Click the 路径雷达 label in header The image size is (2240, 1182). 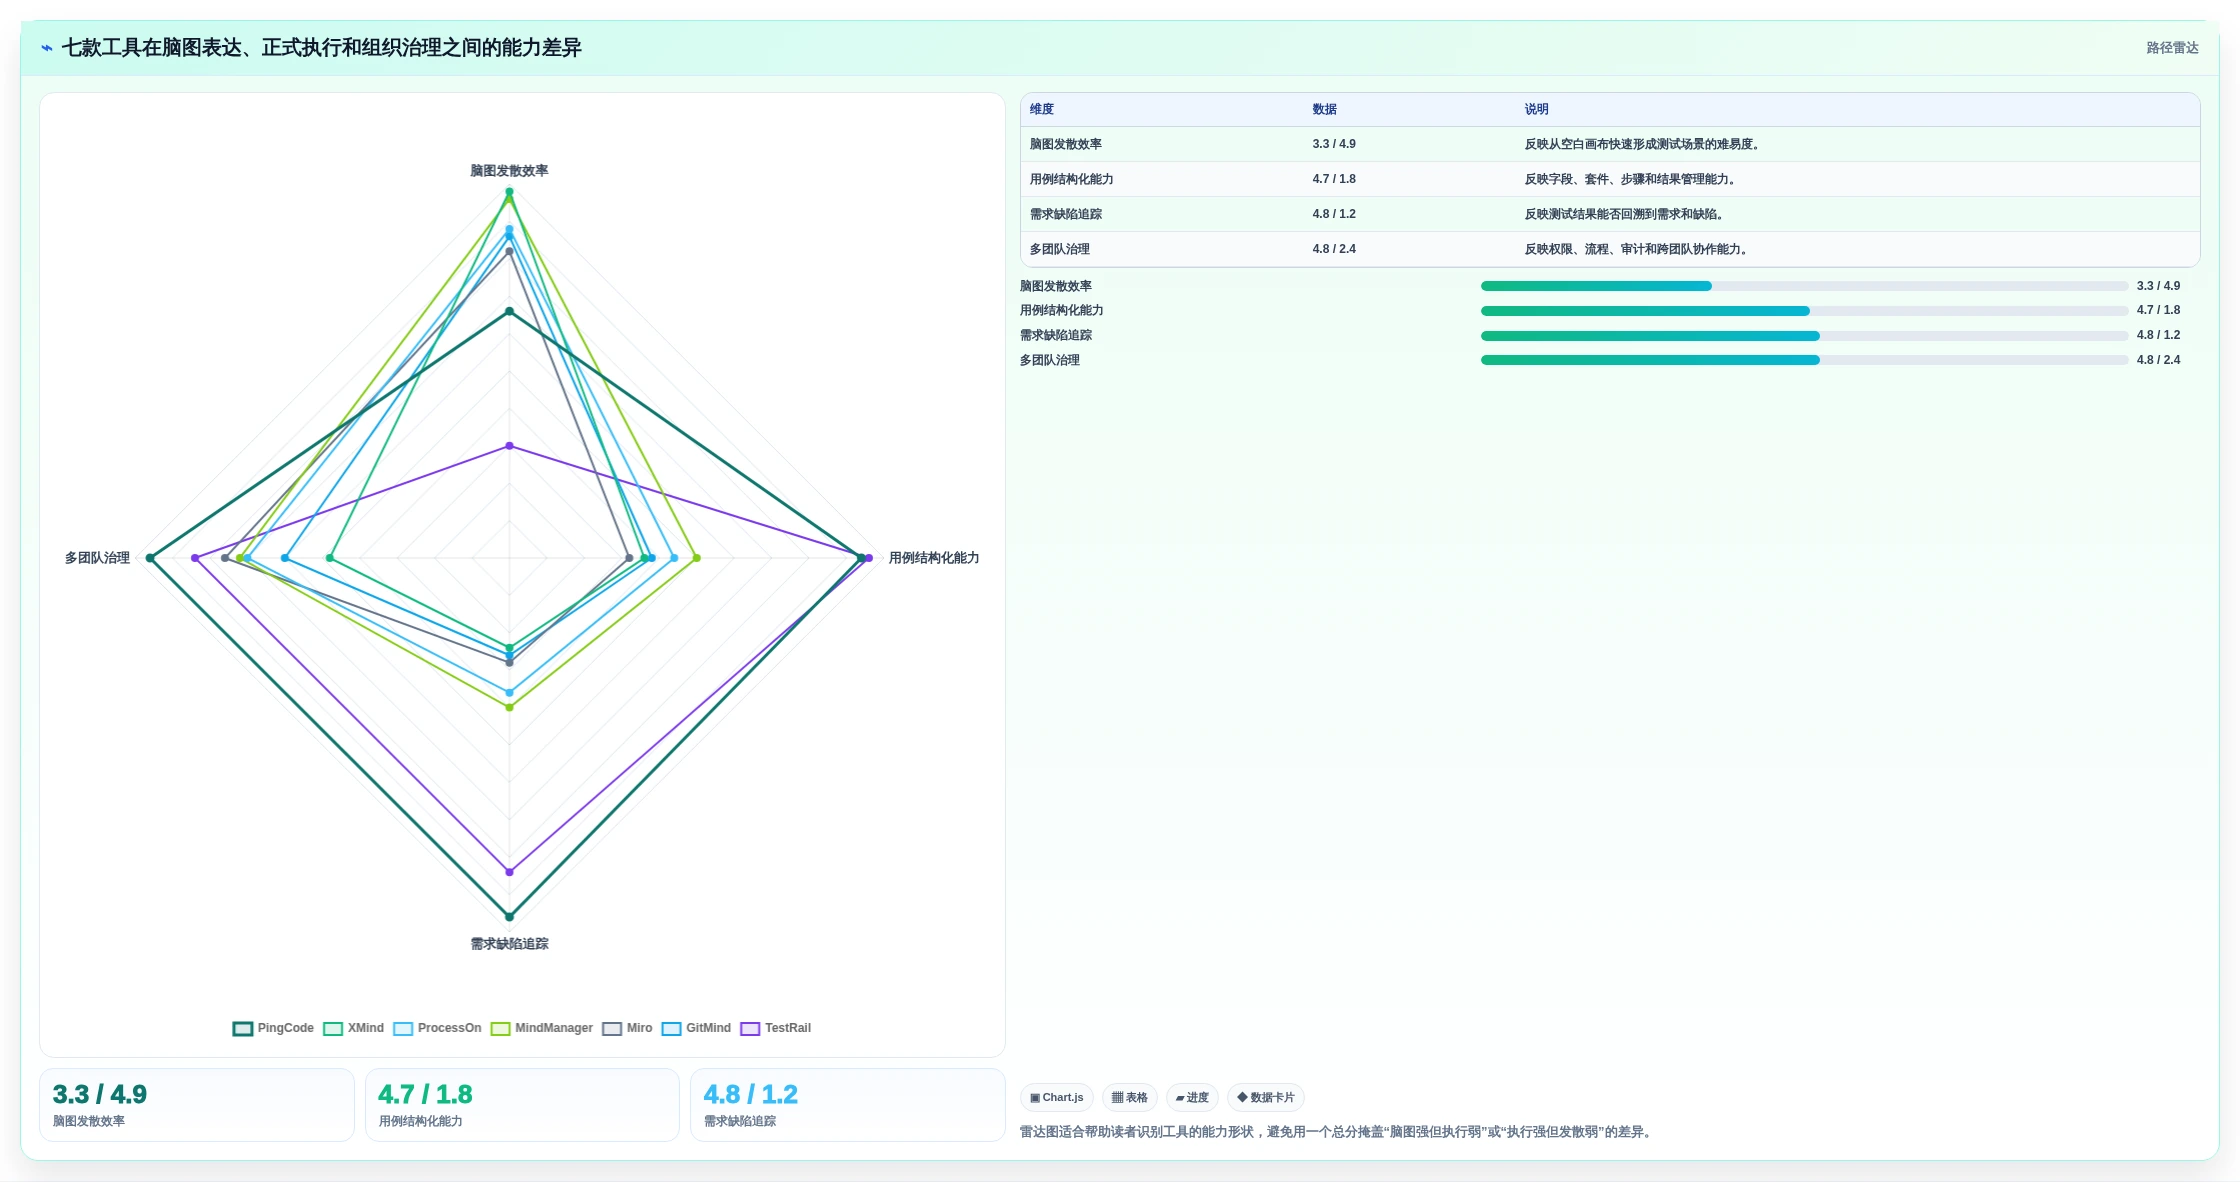[x=2172, y=48]
